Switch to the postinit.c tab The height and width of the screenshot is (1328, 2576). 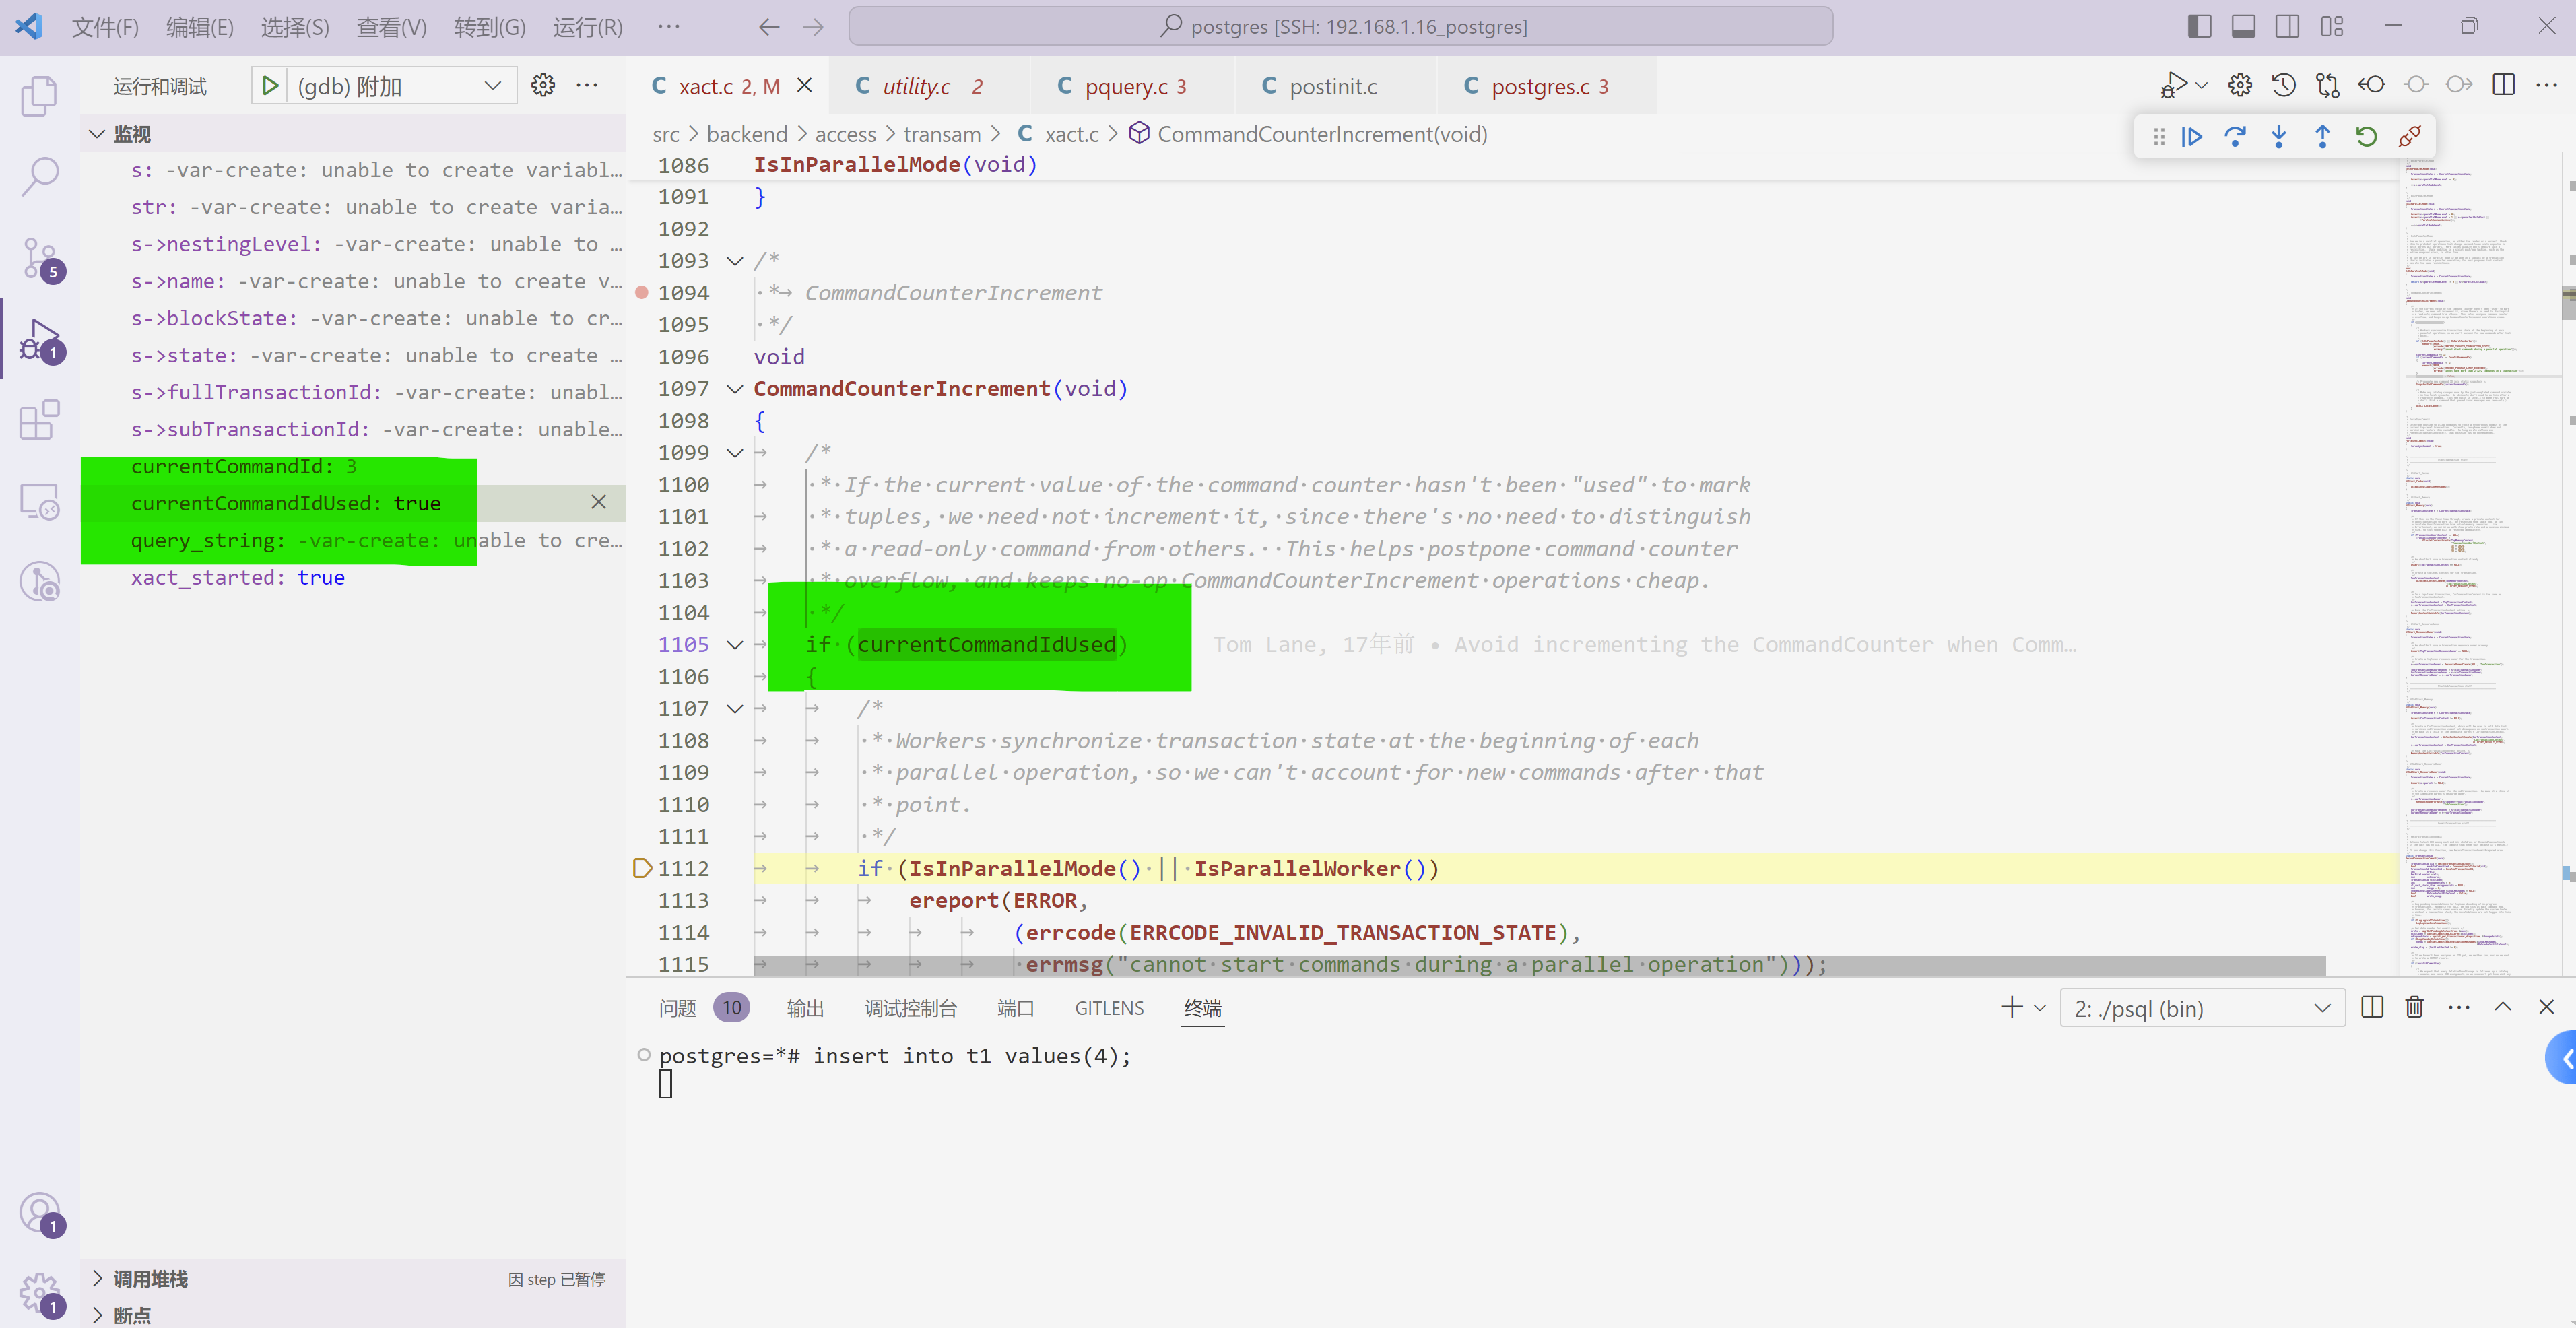click(x=1335, y=86)
